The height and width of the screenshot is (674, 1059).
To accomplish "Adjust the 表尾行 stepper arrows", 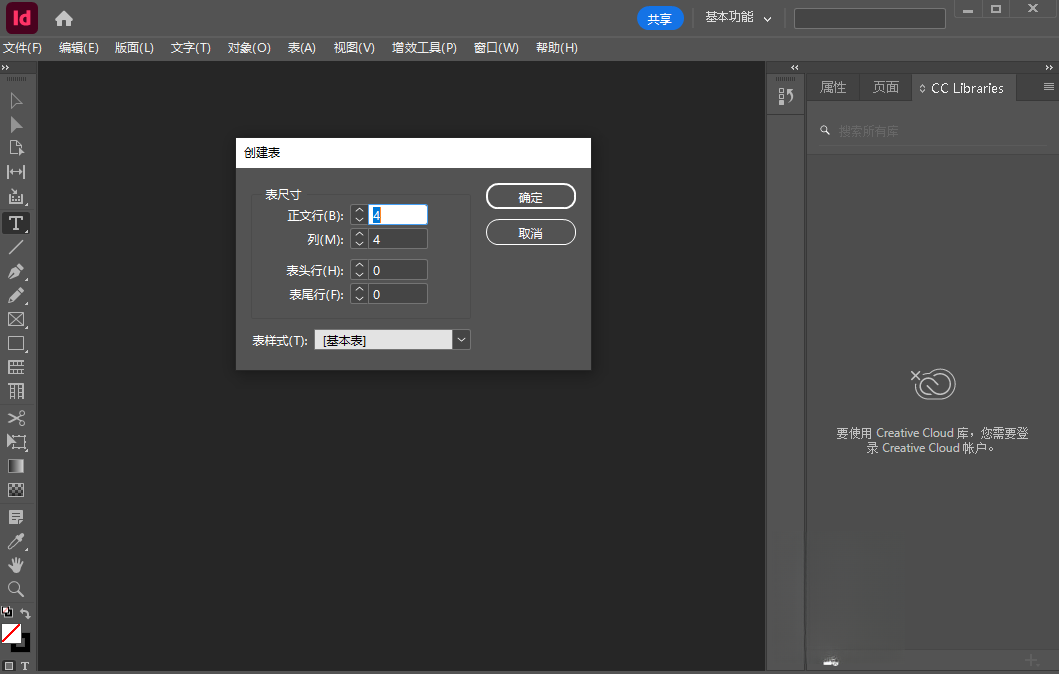I will (359, 294).
